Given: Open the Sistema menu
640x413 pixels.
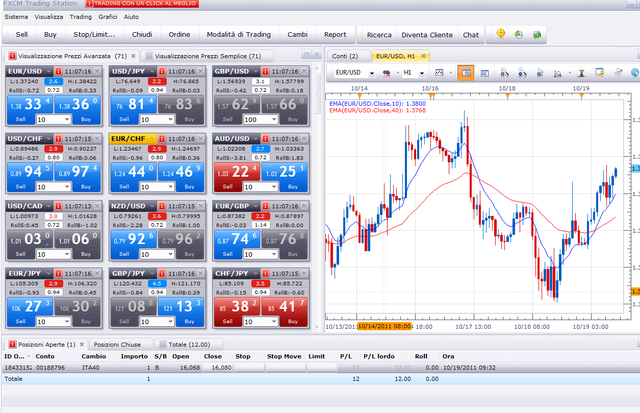Looking at the screenshot, I should point(16,17).
